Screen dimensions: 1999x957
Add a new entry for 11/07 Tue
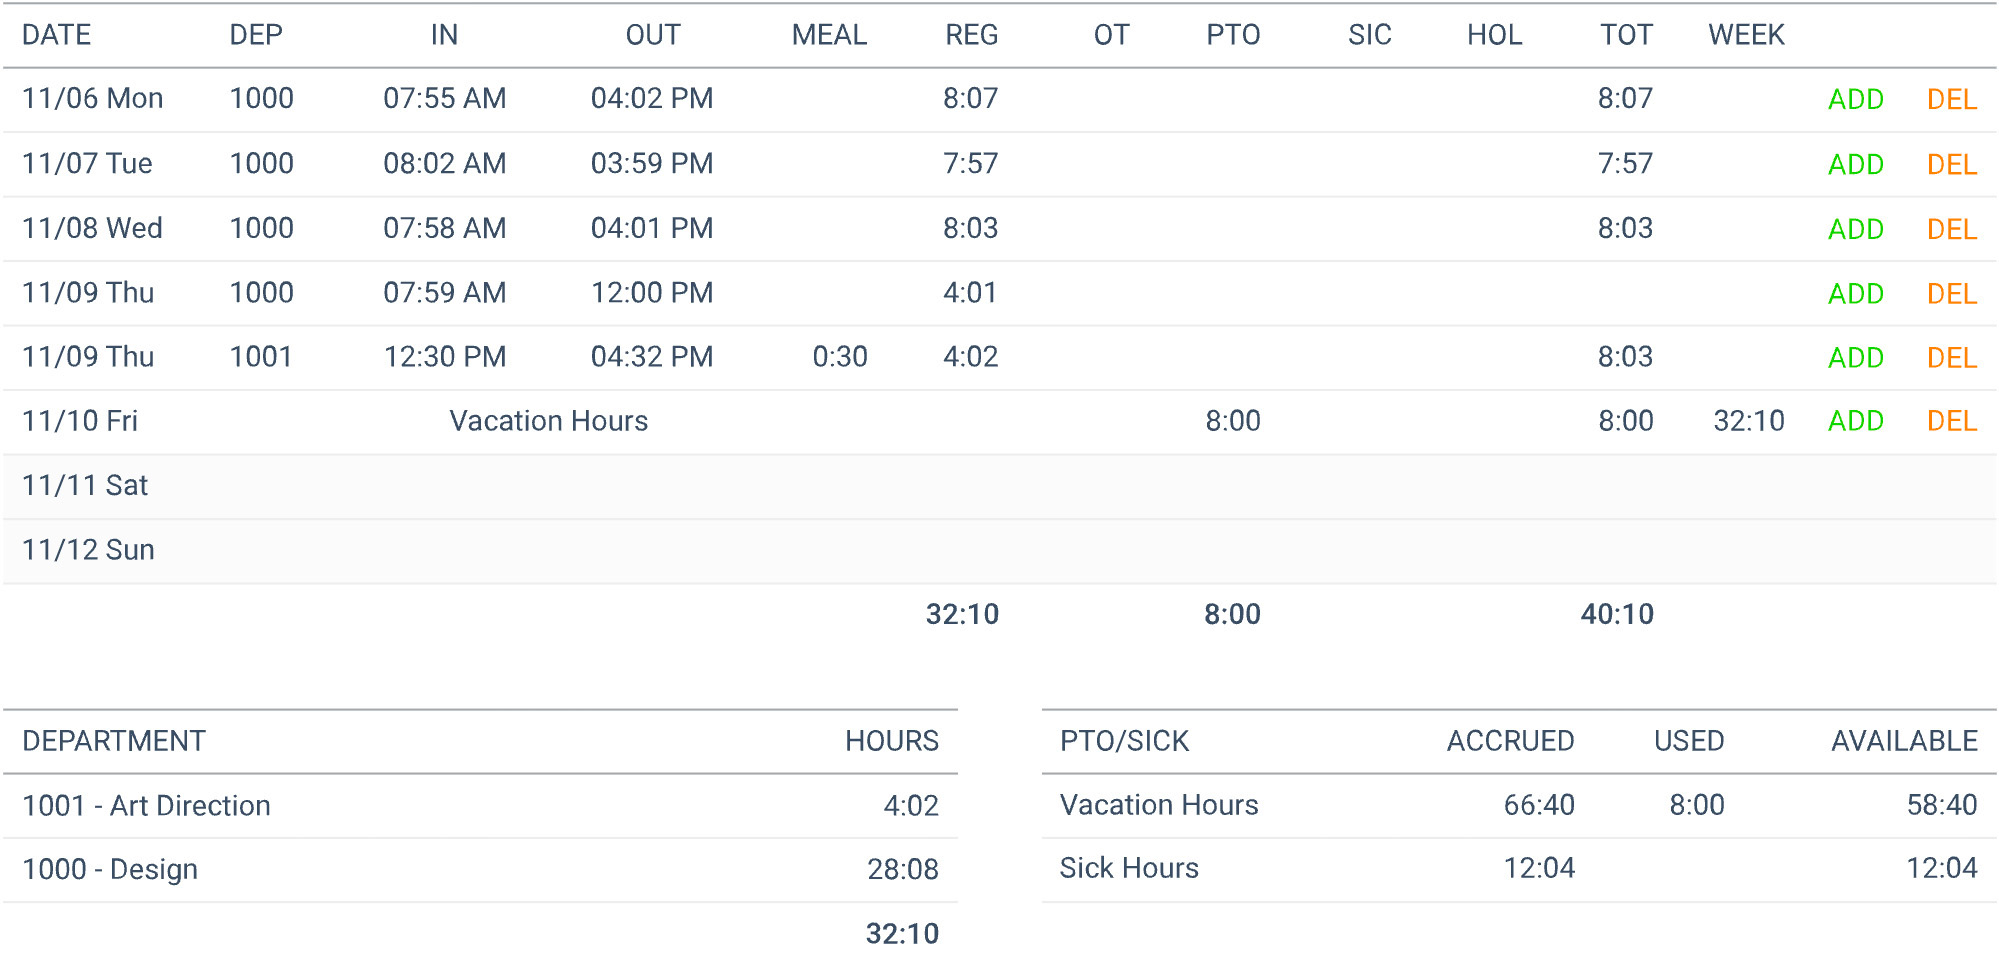click(1856, 163)
